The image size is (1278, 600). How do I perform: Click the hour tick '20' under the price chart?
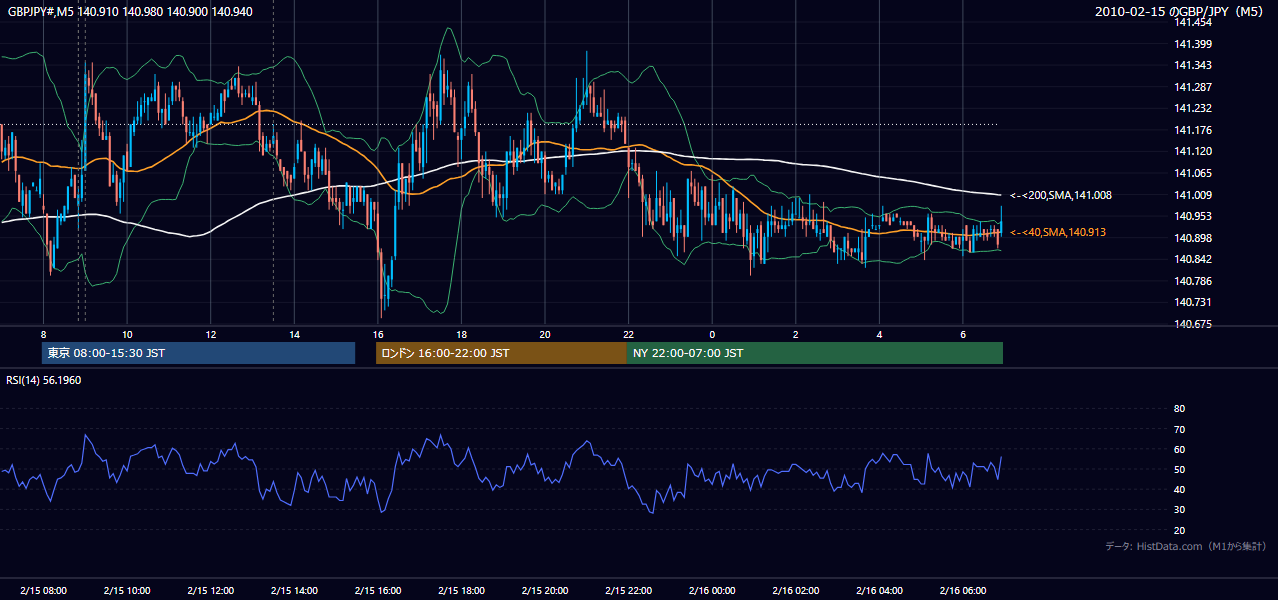click(x=544, y=334)
